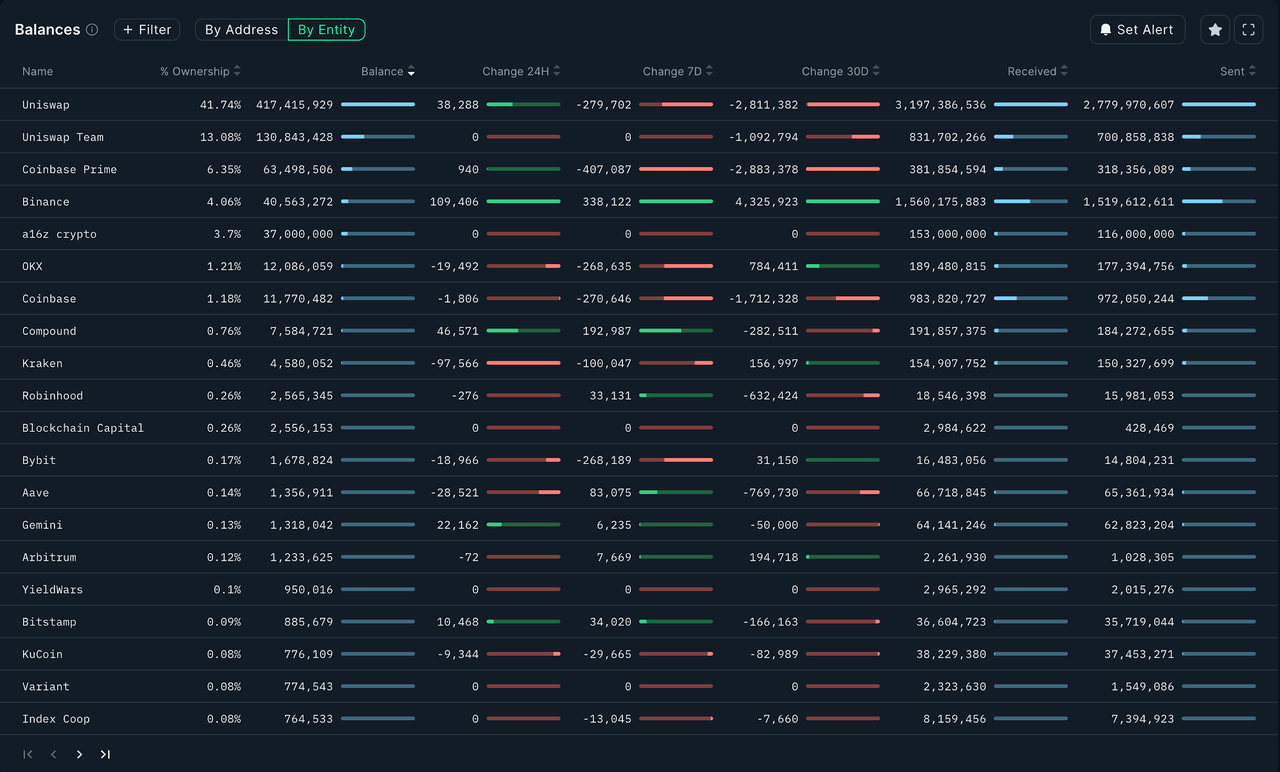Sort by Change 24H column
This screenshot has width=1280, height=772.
point(521,71)
